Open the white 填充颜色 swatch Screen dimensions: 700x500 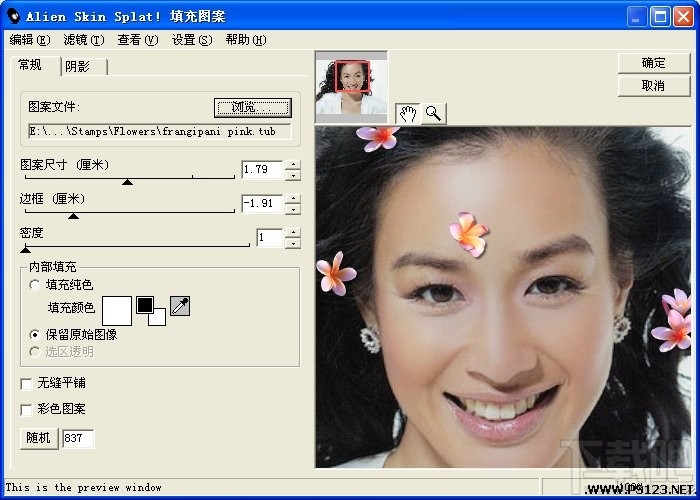(117, 311)
